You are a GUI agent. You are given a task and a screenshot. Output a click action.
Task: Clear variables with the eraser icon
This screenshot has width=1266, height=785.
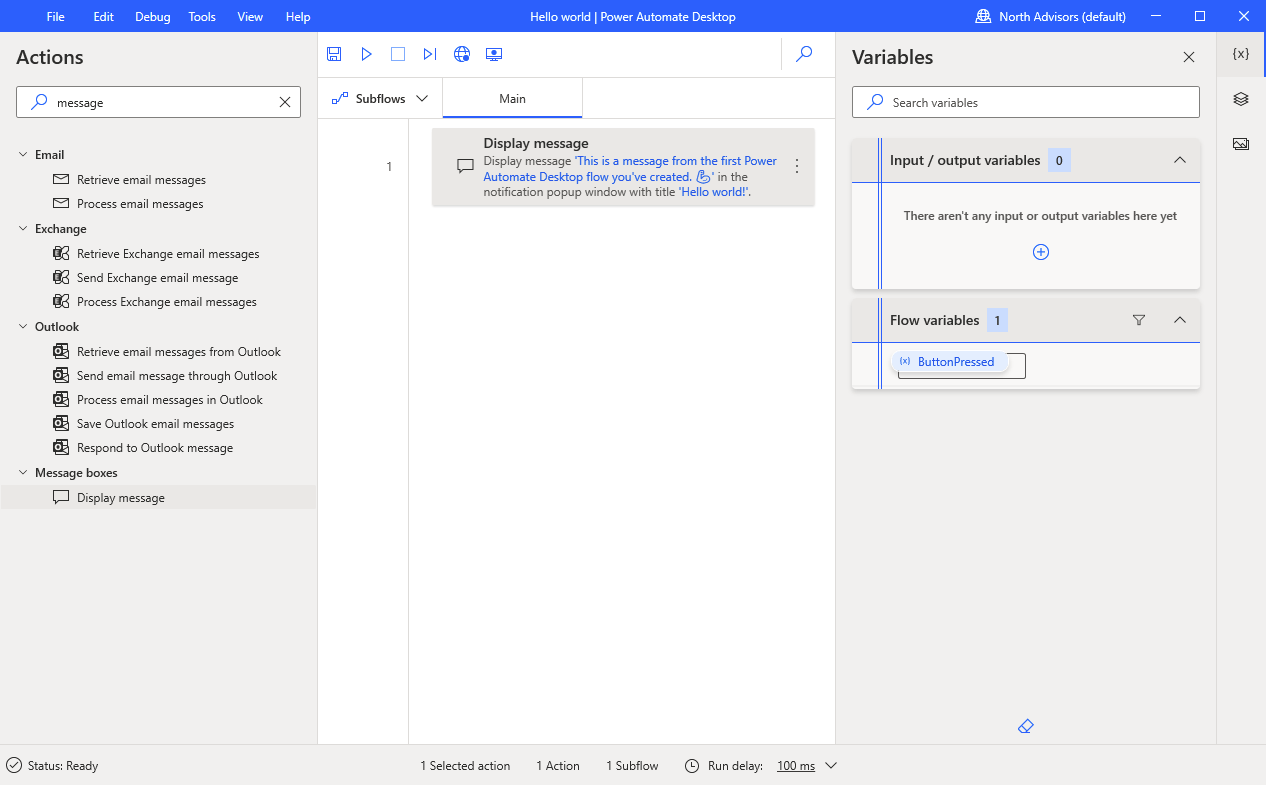[1025, 727]
